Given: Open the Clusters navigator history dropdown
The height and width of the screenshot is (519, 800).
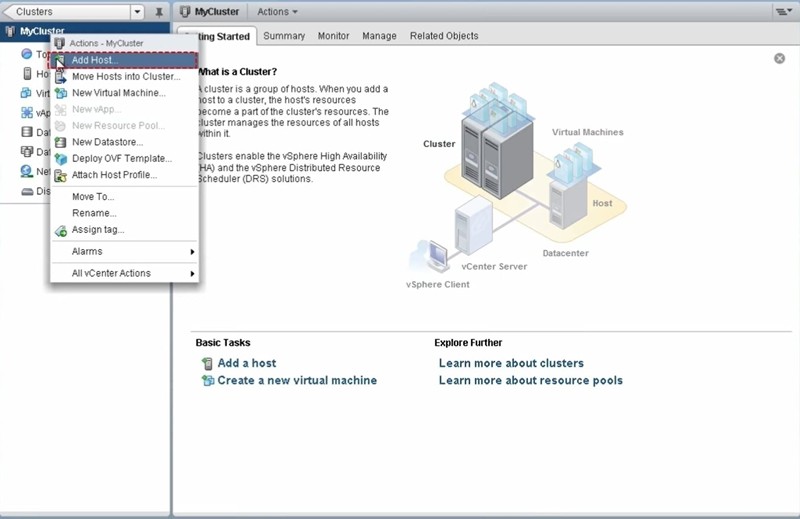Looking at the screenshot, I should 137,12.
